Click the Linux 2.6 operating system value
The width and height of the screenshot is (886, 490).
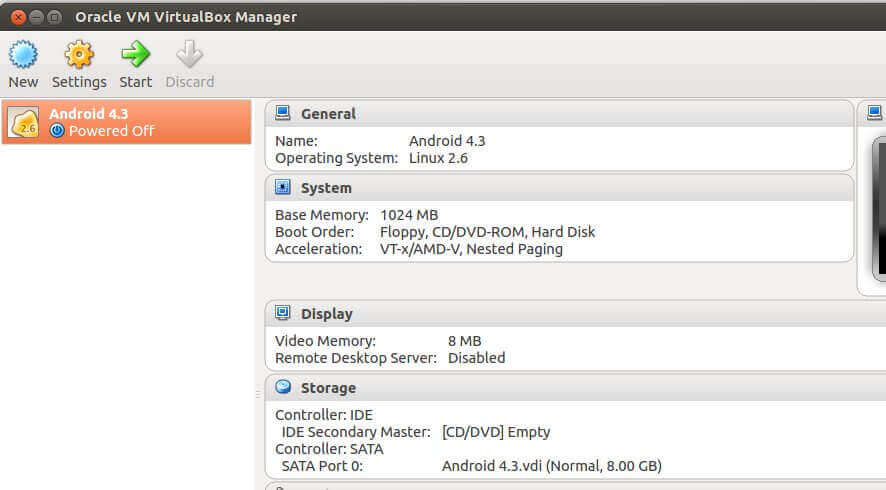438,158
